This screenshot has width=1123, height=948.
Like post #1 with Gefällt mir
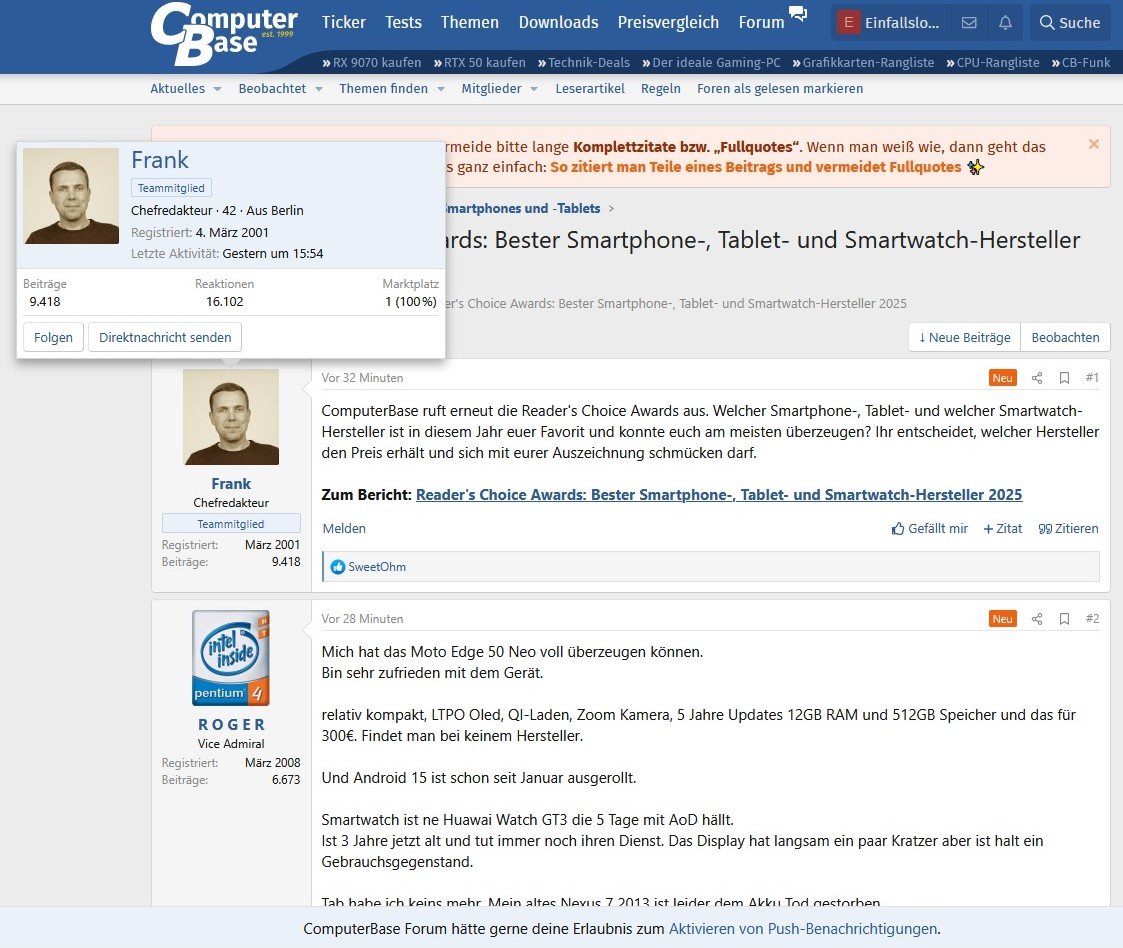(x=930, y=528)
